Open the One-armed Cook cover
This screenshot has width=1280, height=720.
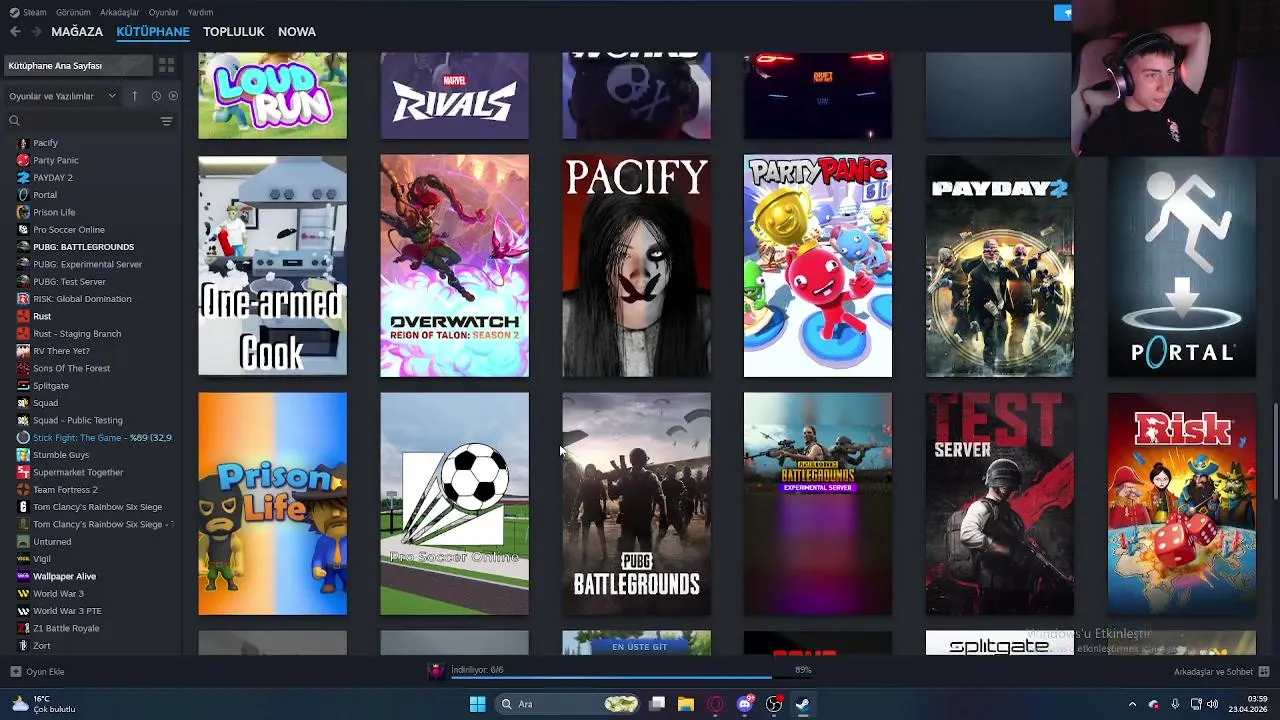(272, 266)
